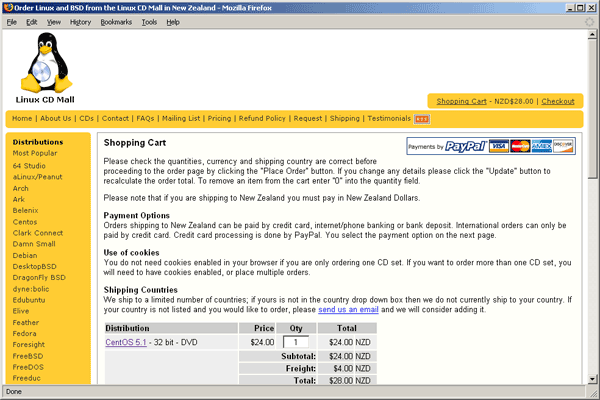Open Damn Small distribution link
The height and width of the screenshot is (400, 600).
pos(34,245)
